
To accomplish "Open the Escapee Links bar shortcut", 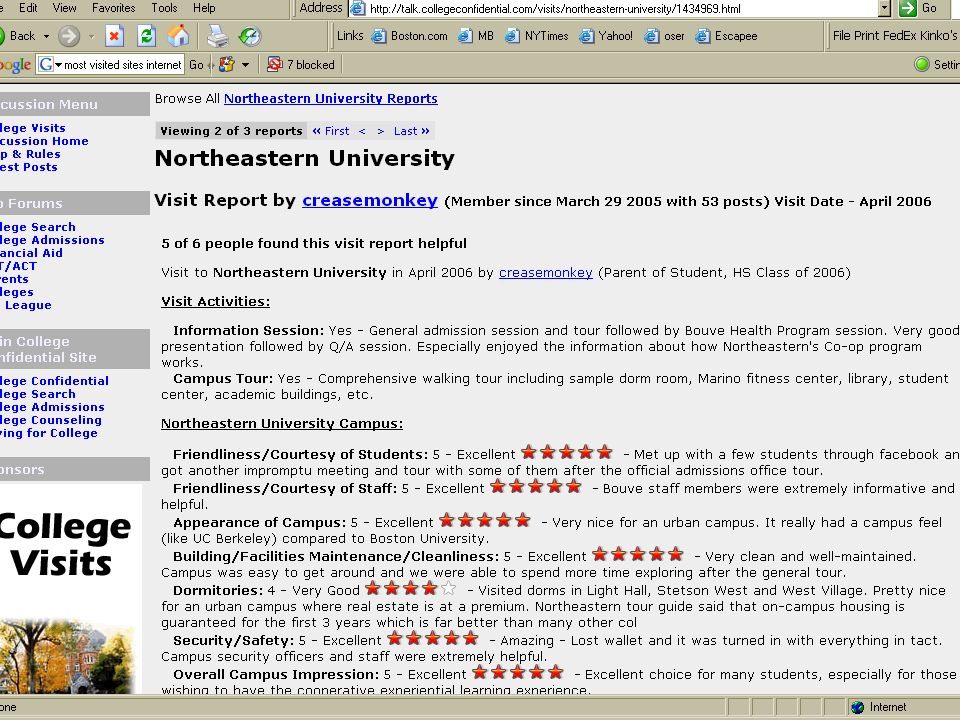I will tap(727, 36).
